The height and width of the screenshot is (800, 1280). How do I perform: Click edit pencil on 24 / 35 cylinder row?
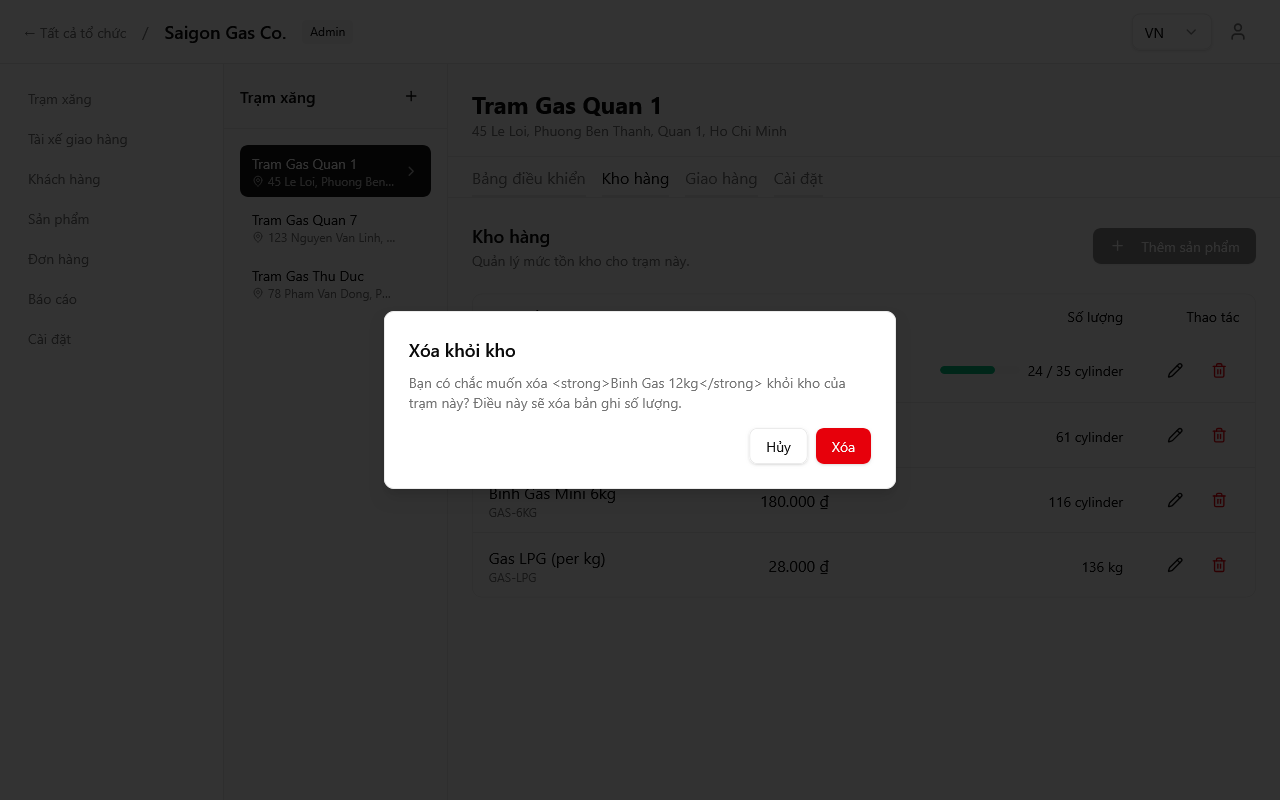point(1175,370)
